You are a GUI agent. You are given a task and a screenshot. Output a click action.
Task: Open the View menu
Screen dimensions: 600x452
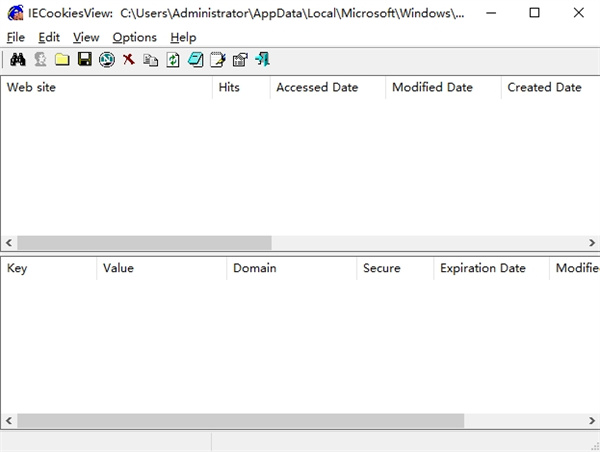[x=86, y=37]
